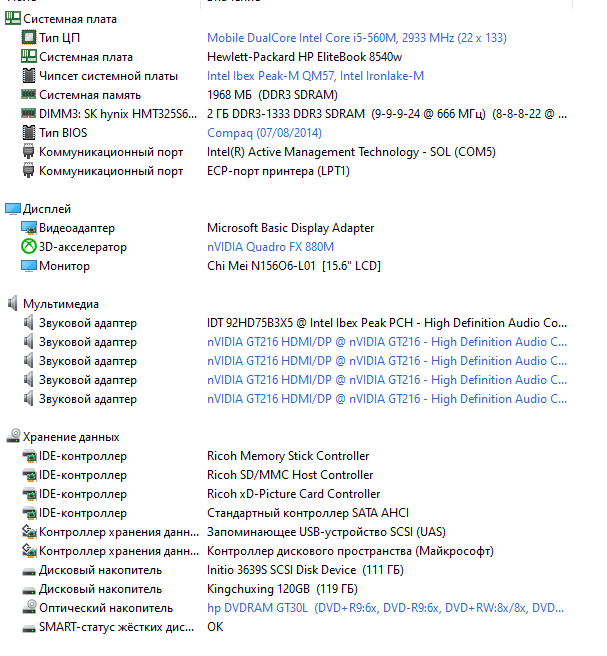Select the Мультимедиа section header text
This screenshot has width=607, height=656.
(61, 304)
